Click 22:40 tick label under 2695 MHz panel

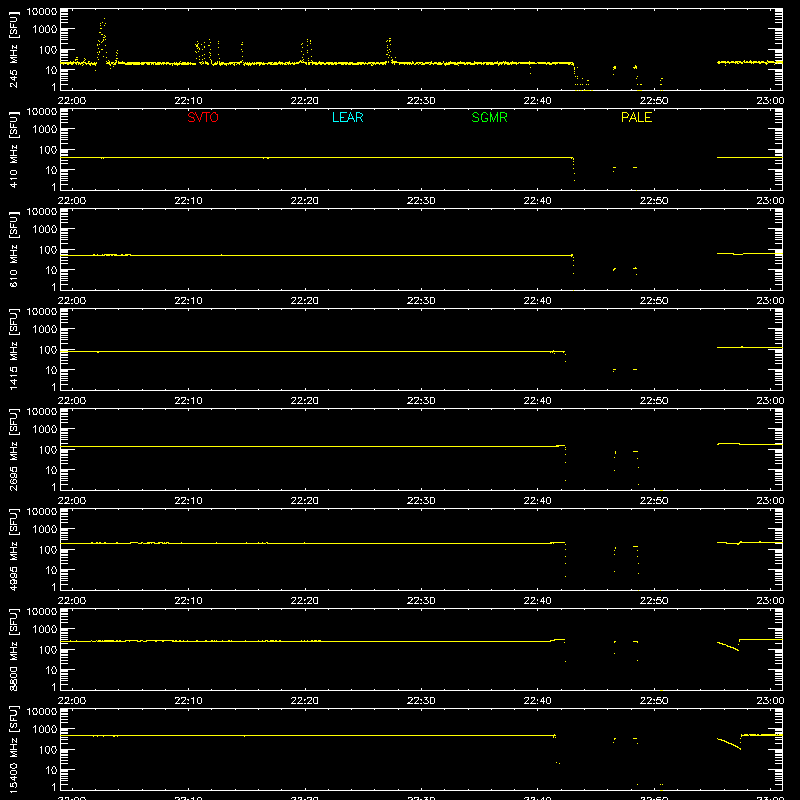point(537,501)
